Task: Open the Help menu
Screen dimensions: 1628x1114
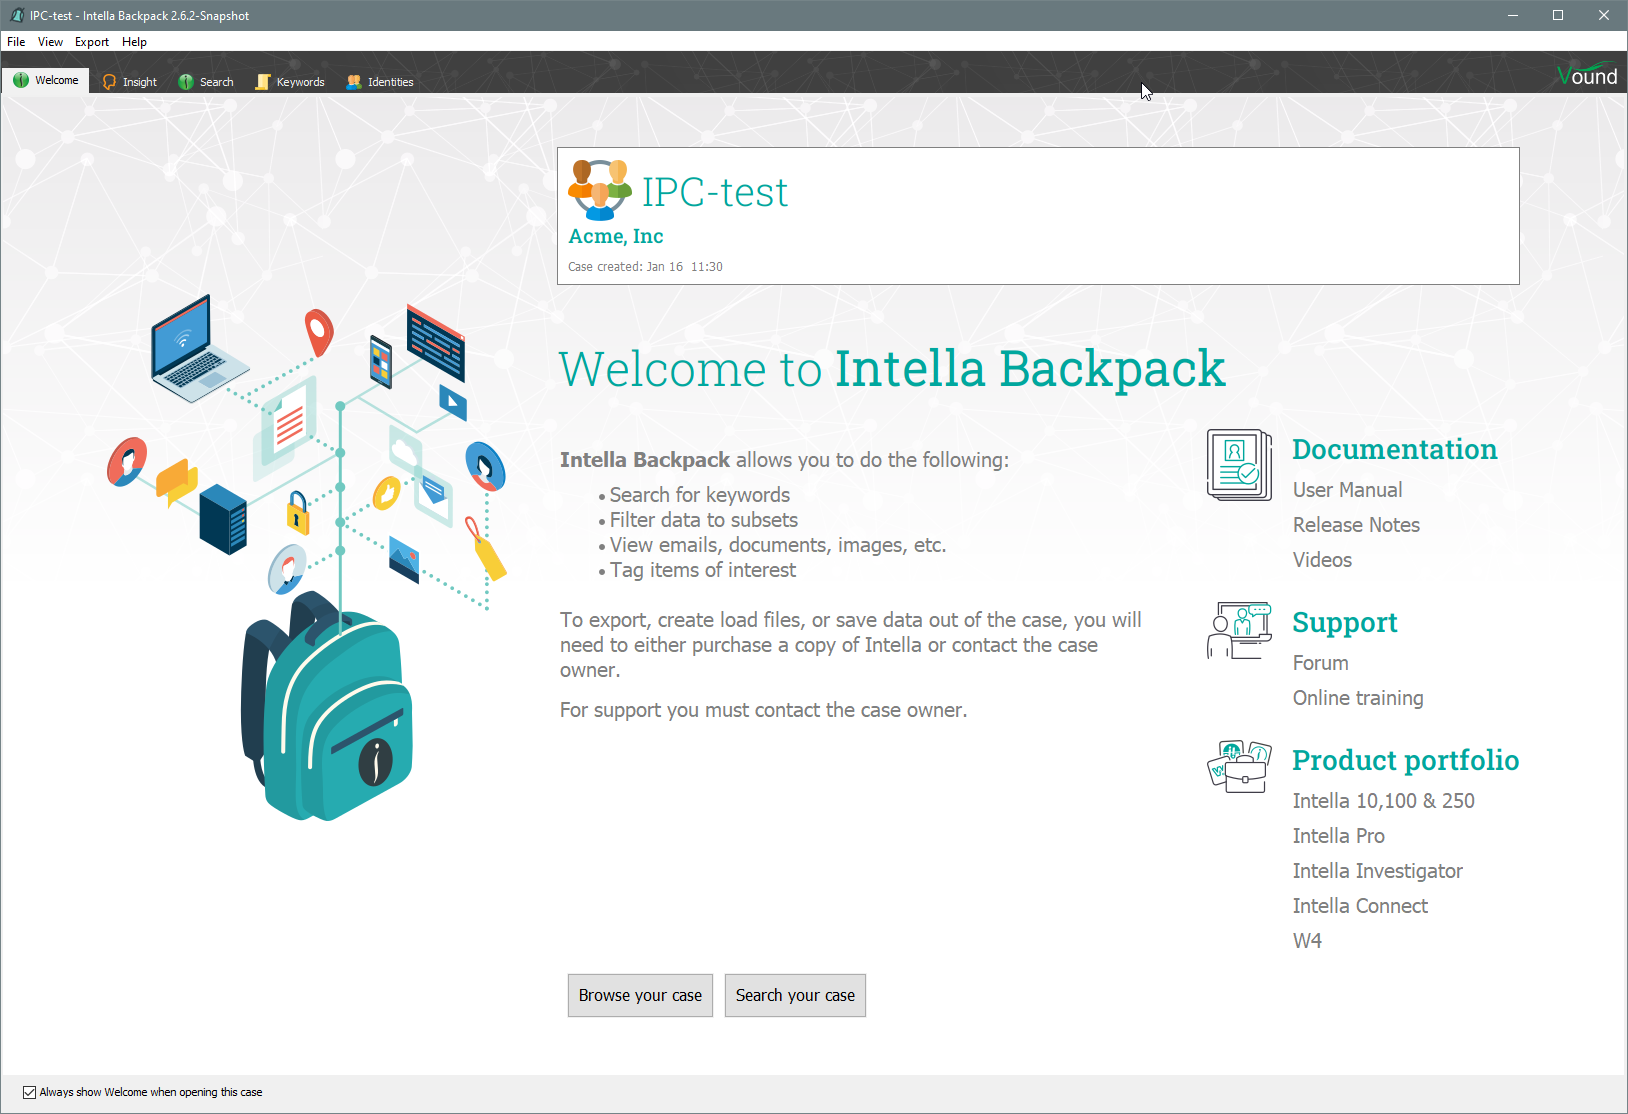Action: (x=134, y=42)
